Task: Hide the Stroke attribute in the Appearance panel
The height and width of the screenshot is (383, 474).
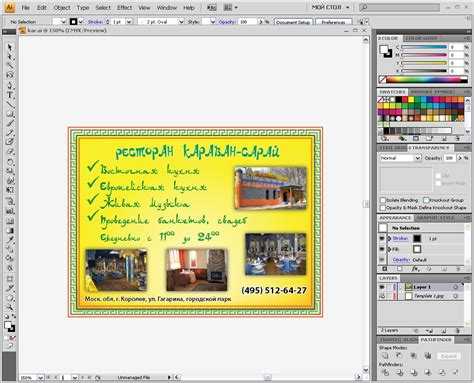Action: coord(382,238)
